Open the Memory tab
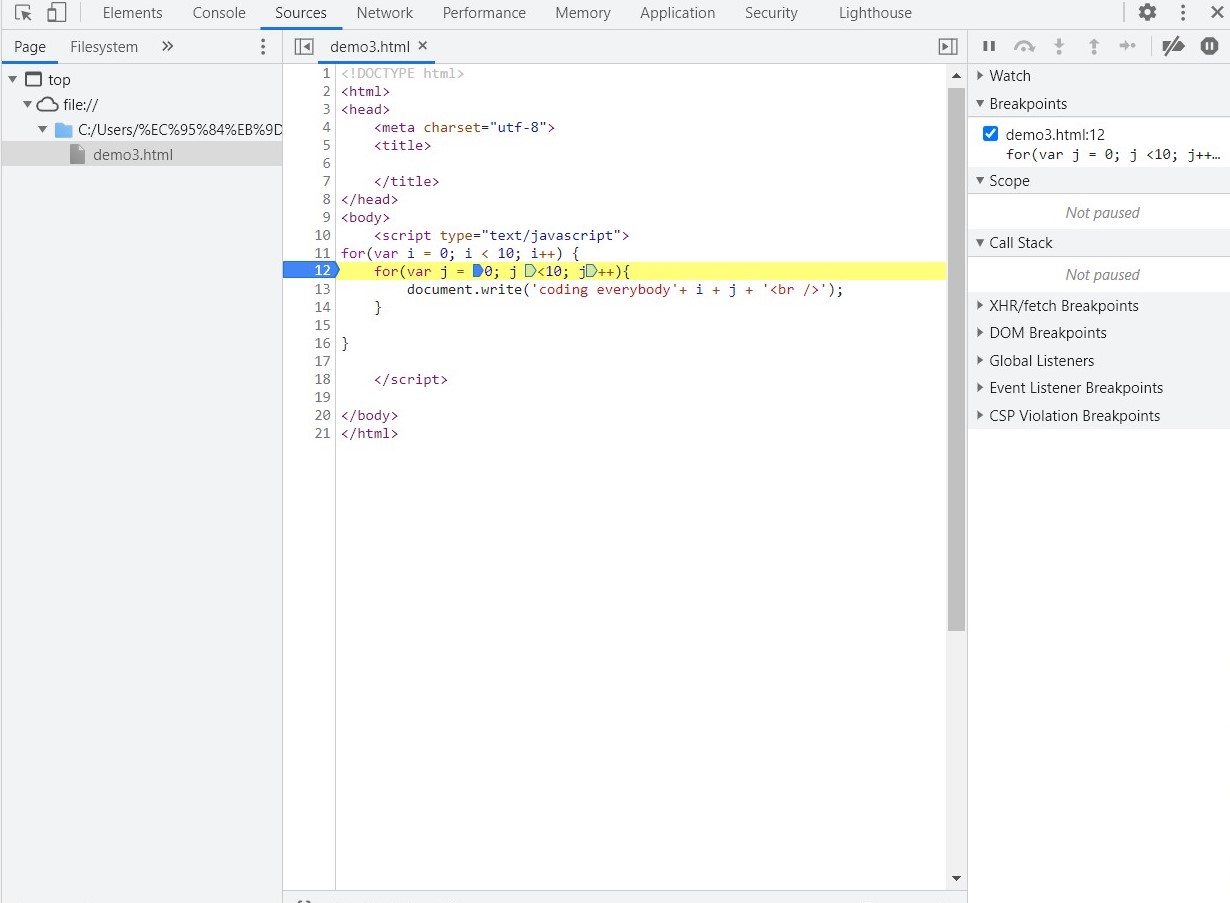Viewport: 1230px width, 903px height. [x=583, y=13]
